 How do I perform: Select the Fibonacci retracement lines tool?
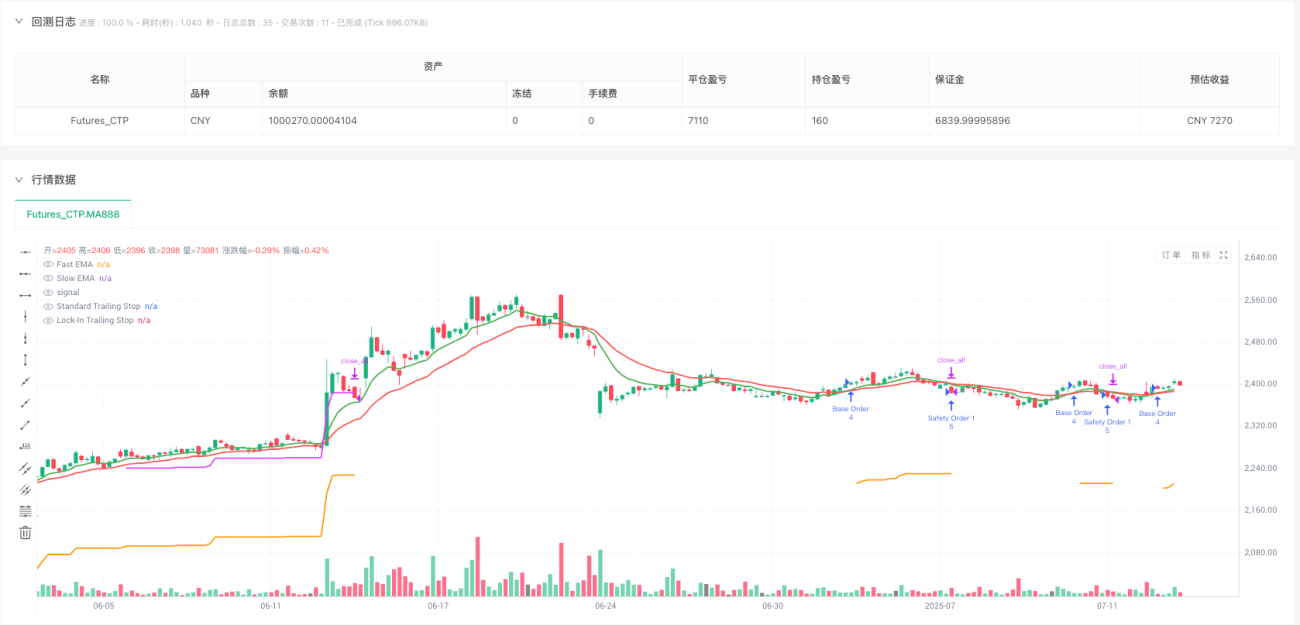pos(26,511)
